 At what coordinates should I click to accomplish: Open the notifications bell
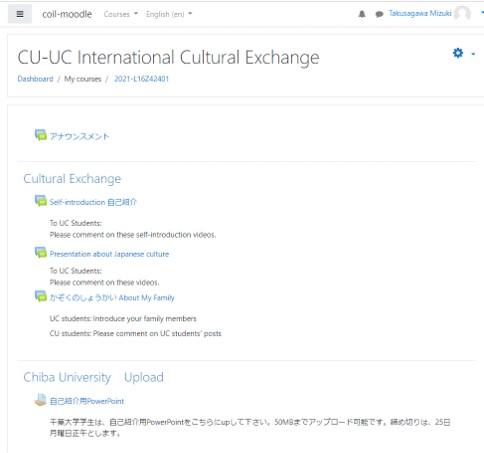(x=362, y=14)
